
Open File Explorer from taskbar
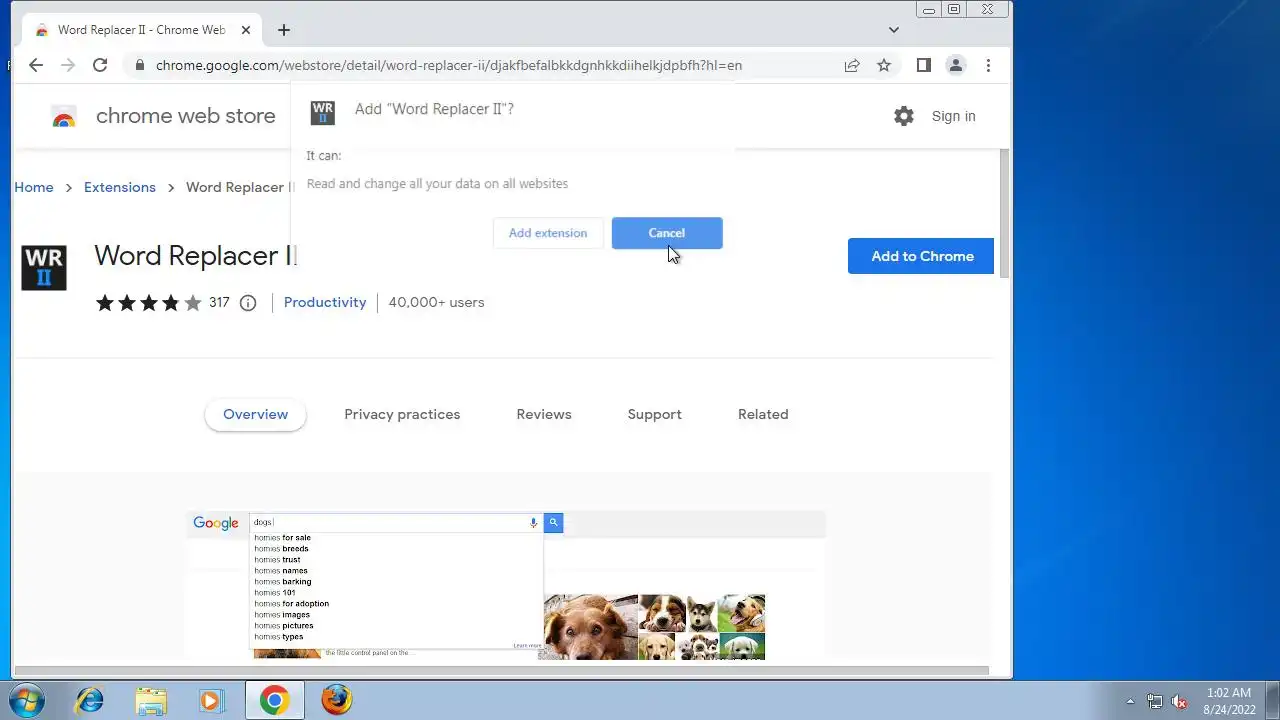(x=151, y=700)
